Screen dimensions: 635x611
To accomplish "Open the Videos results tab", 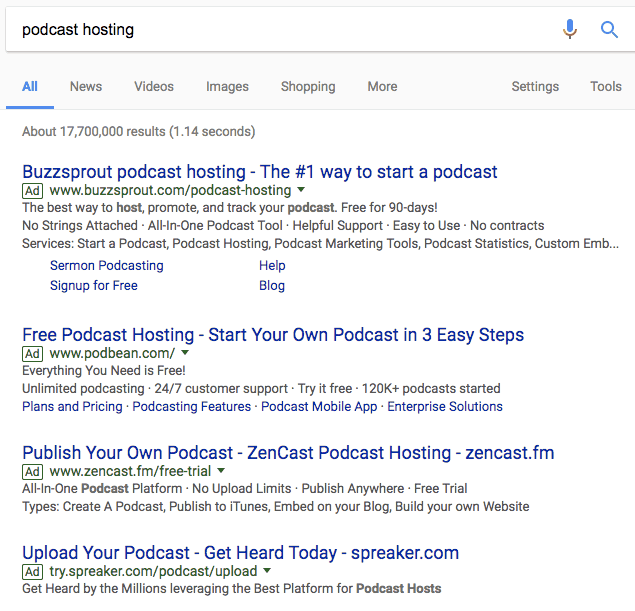I will (154, 87).
